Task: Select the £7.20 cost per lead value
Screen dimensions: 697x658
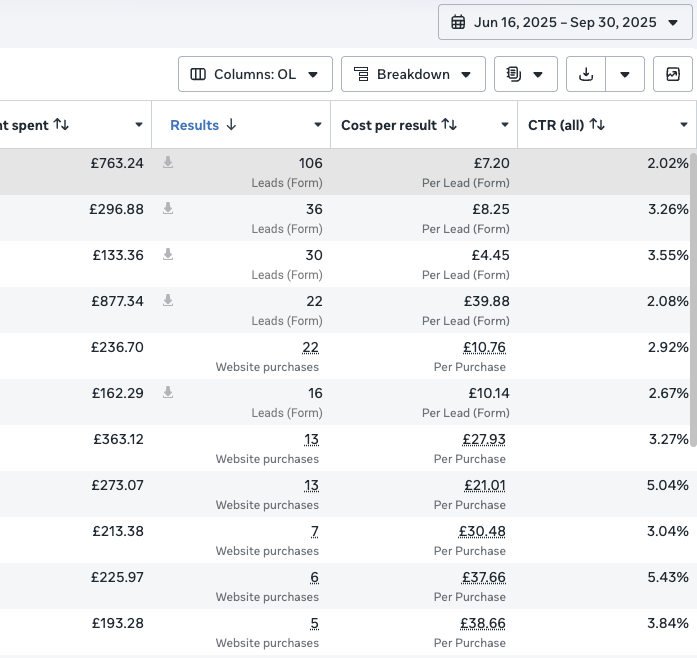Action: pos(491,163)
